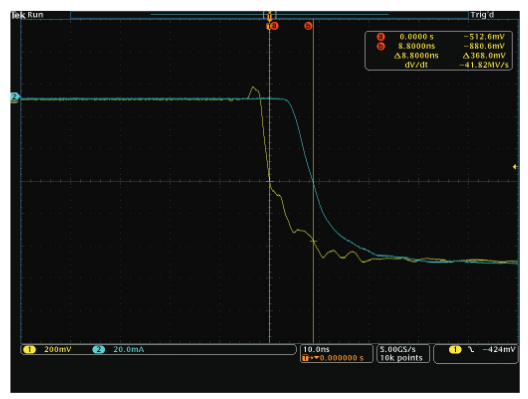Click the record view bar at top

[x=269, y=15]
